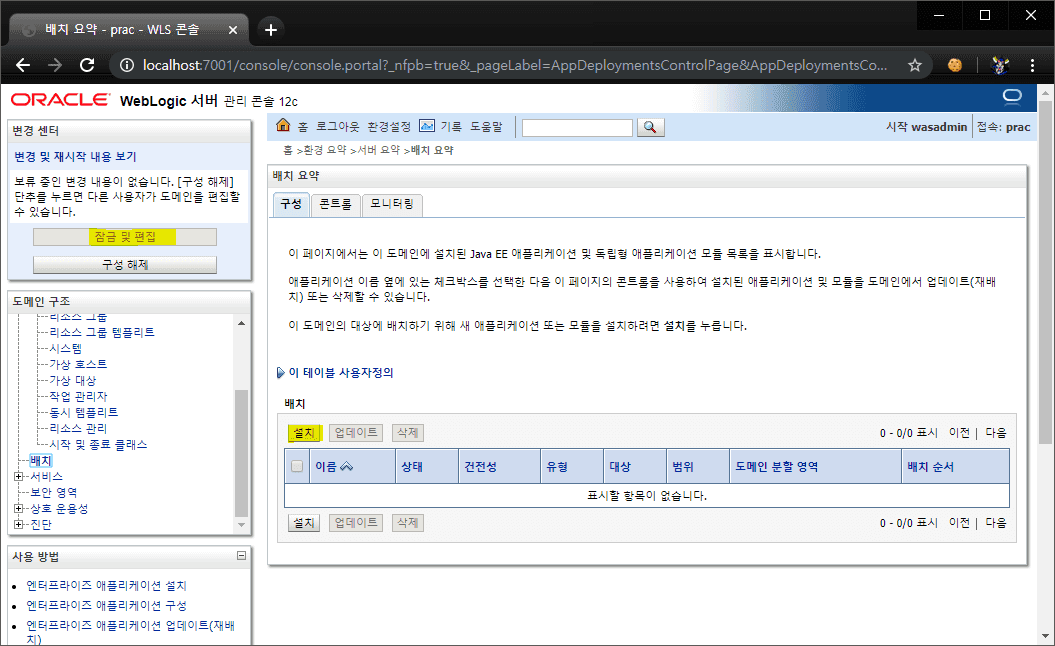Image resolution: width=1055 pixels, height=646 pixels.
Task: Click the lower 삭제 button
Action: 408,523
